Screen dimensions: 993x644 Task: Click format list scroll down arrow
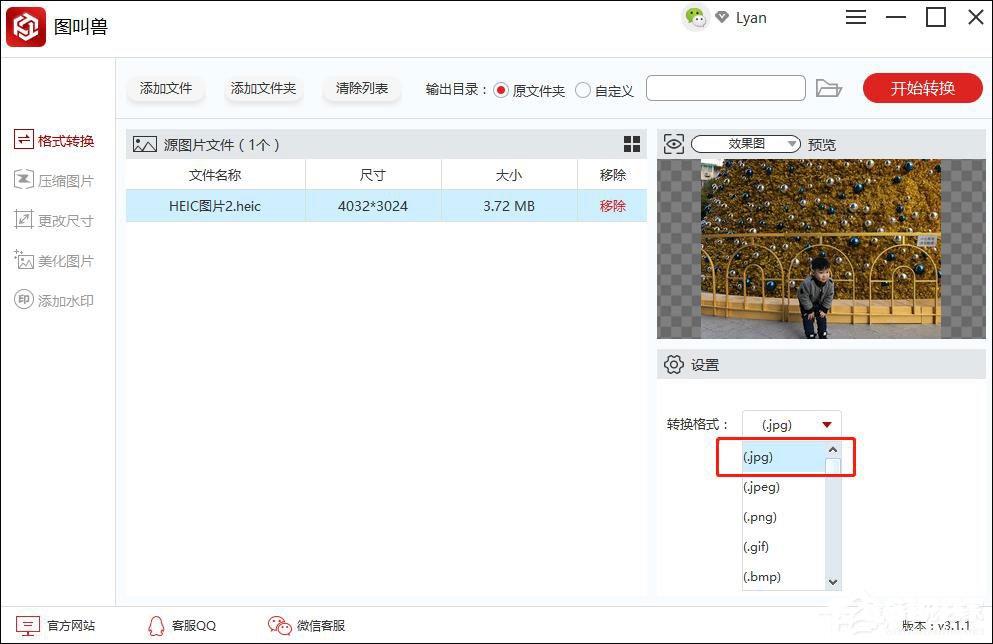[833, 582]
